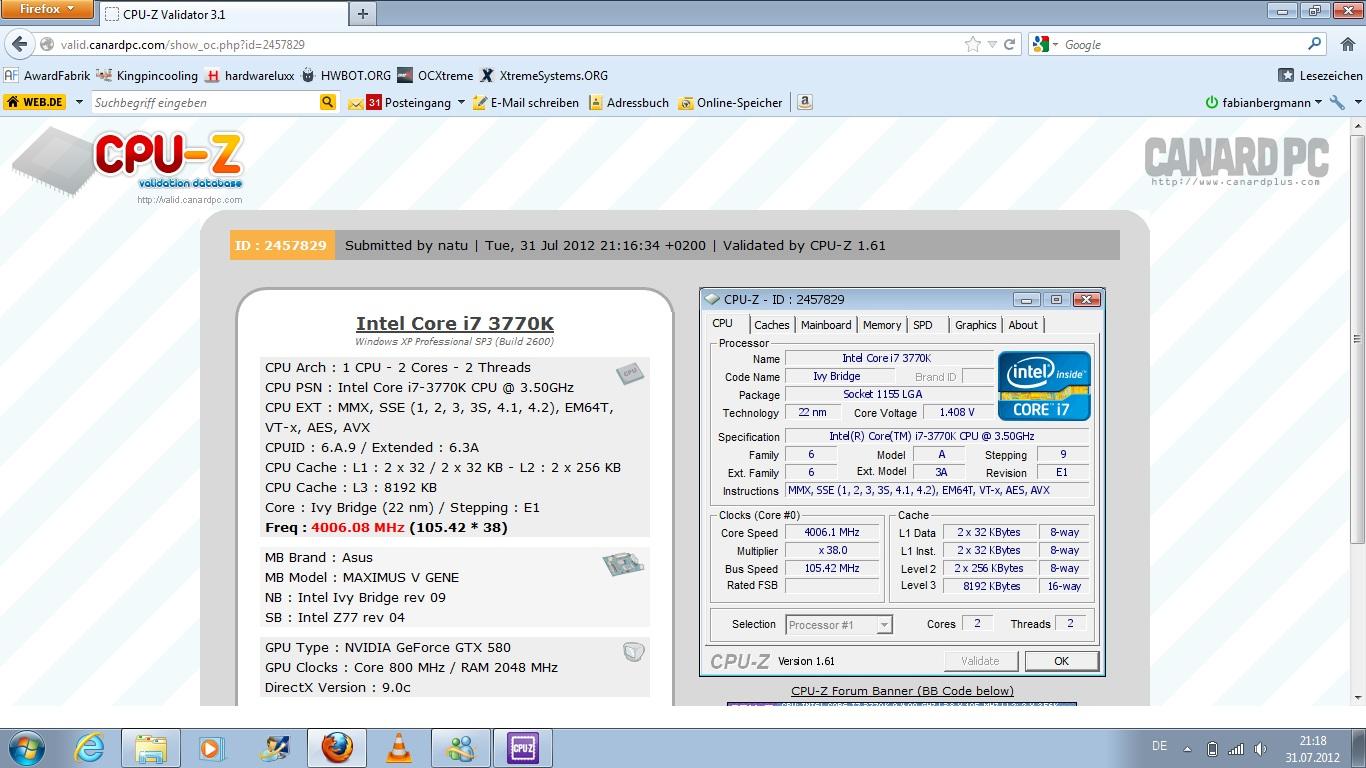Reload the page with the refresh icon

pyautogui.click(x=1009, y=44)
